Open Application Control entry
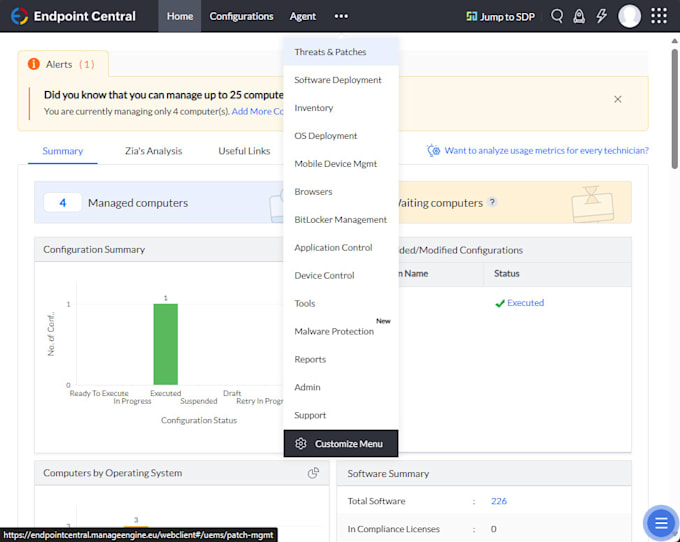 (341, 248)
